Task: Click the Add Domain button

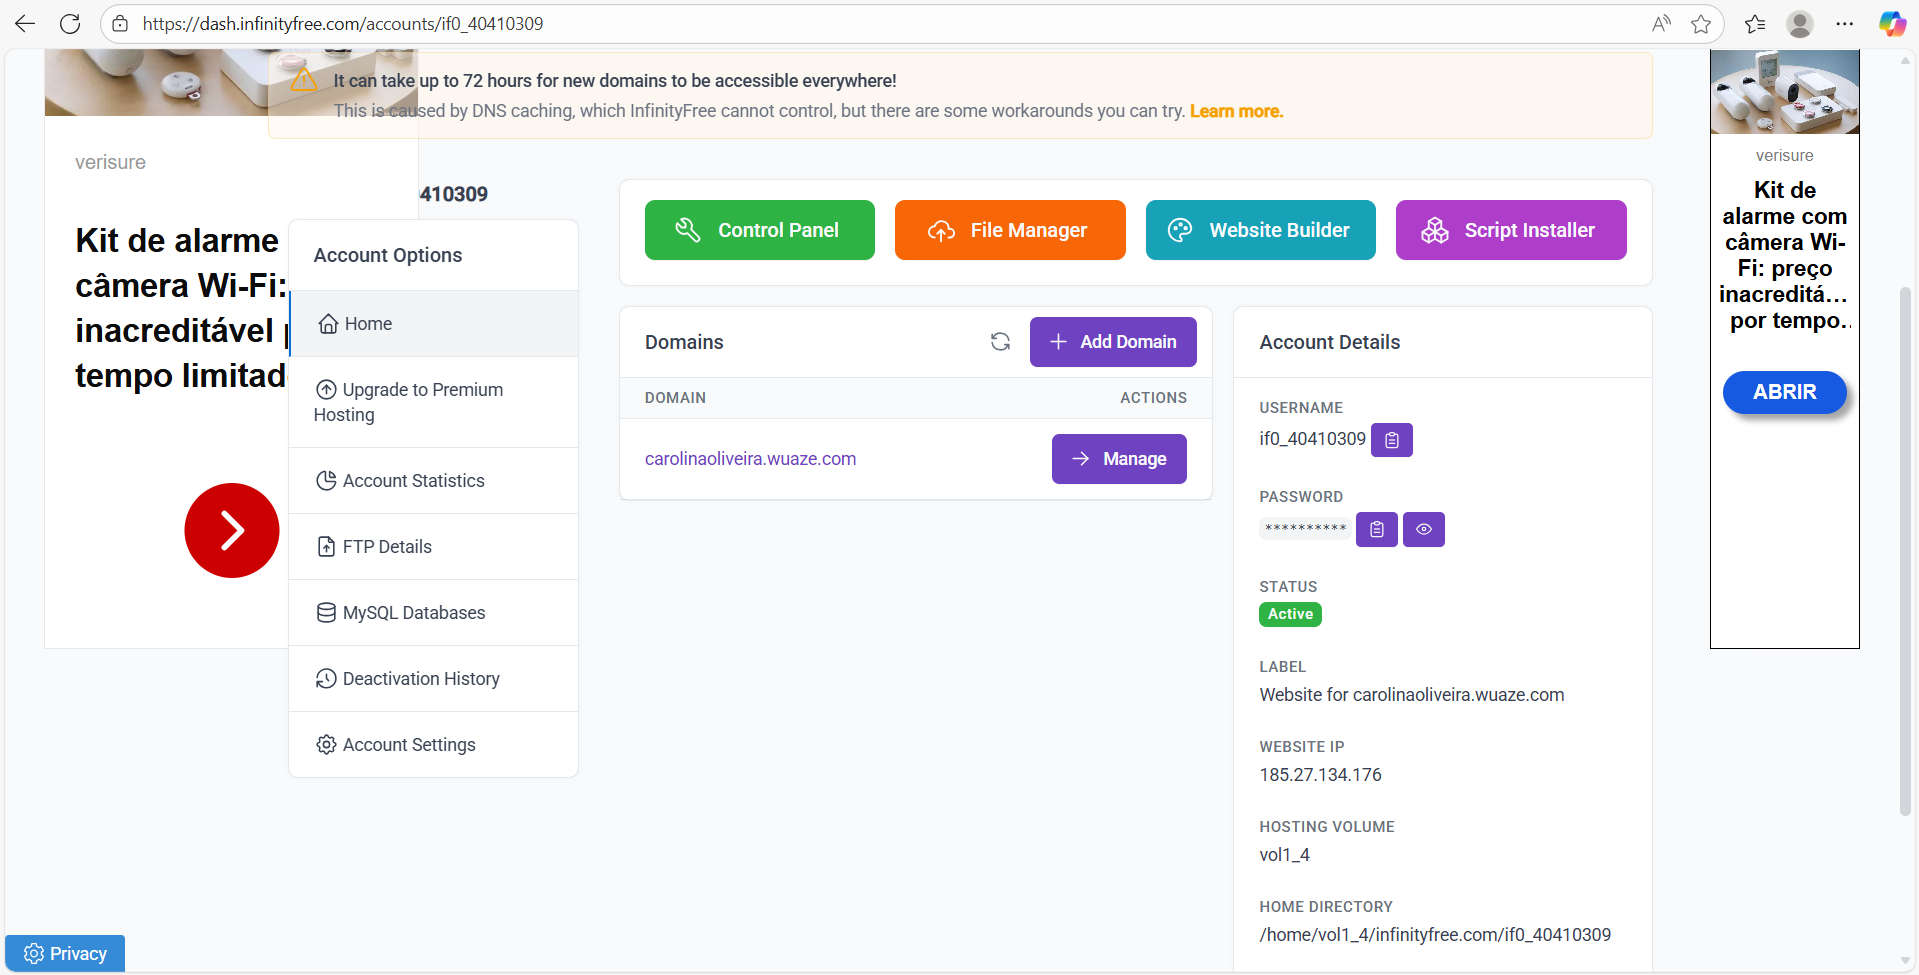Action: pyautogui.click(x=1112, y=342)
